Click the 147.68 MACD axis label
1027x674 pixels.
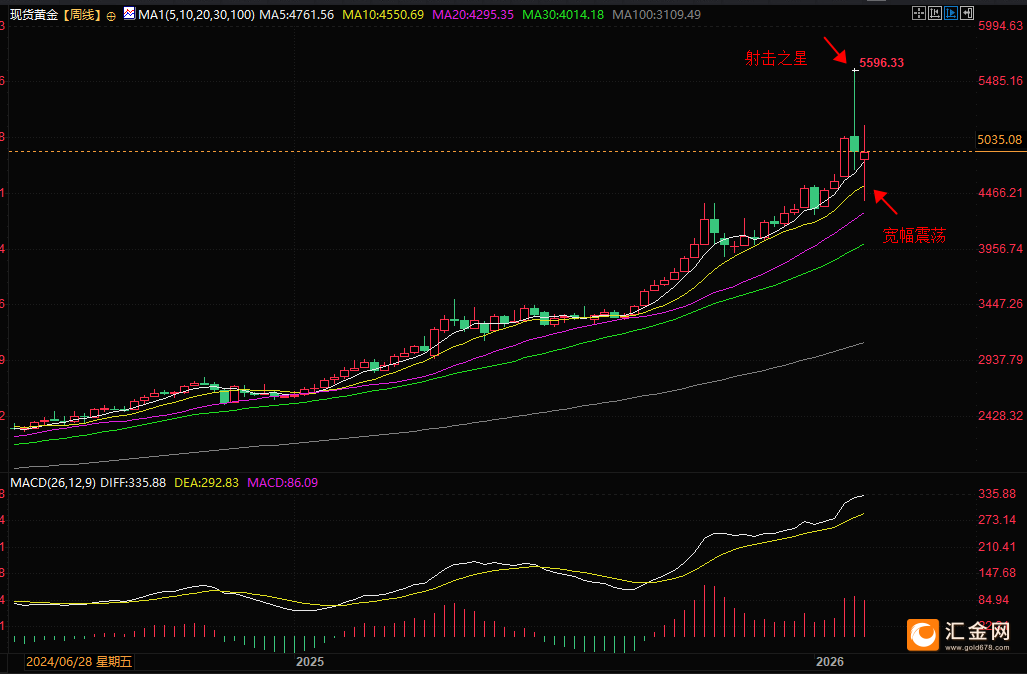pos(997,573)
